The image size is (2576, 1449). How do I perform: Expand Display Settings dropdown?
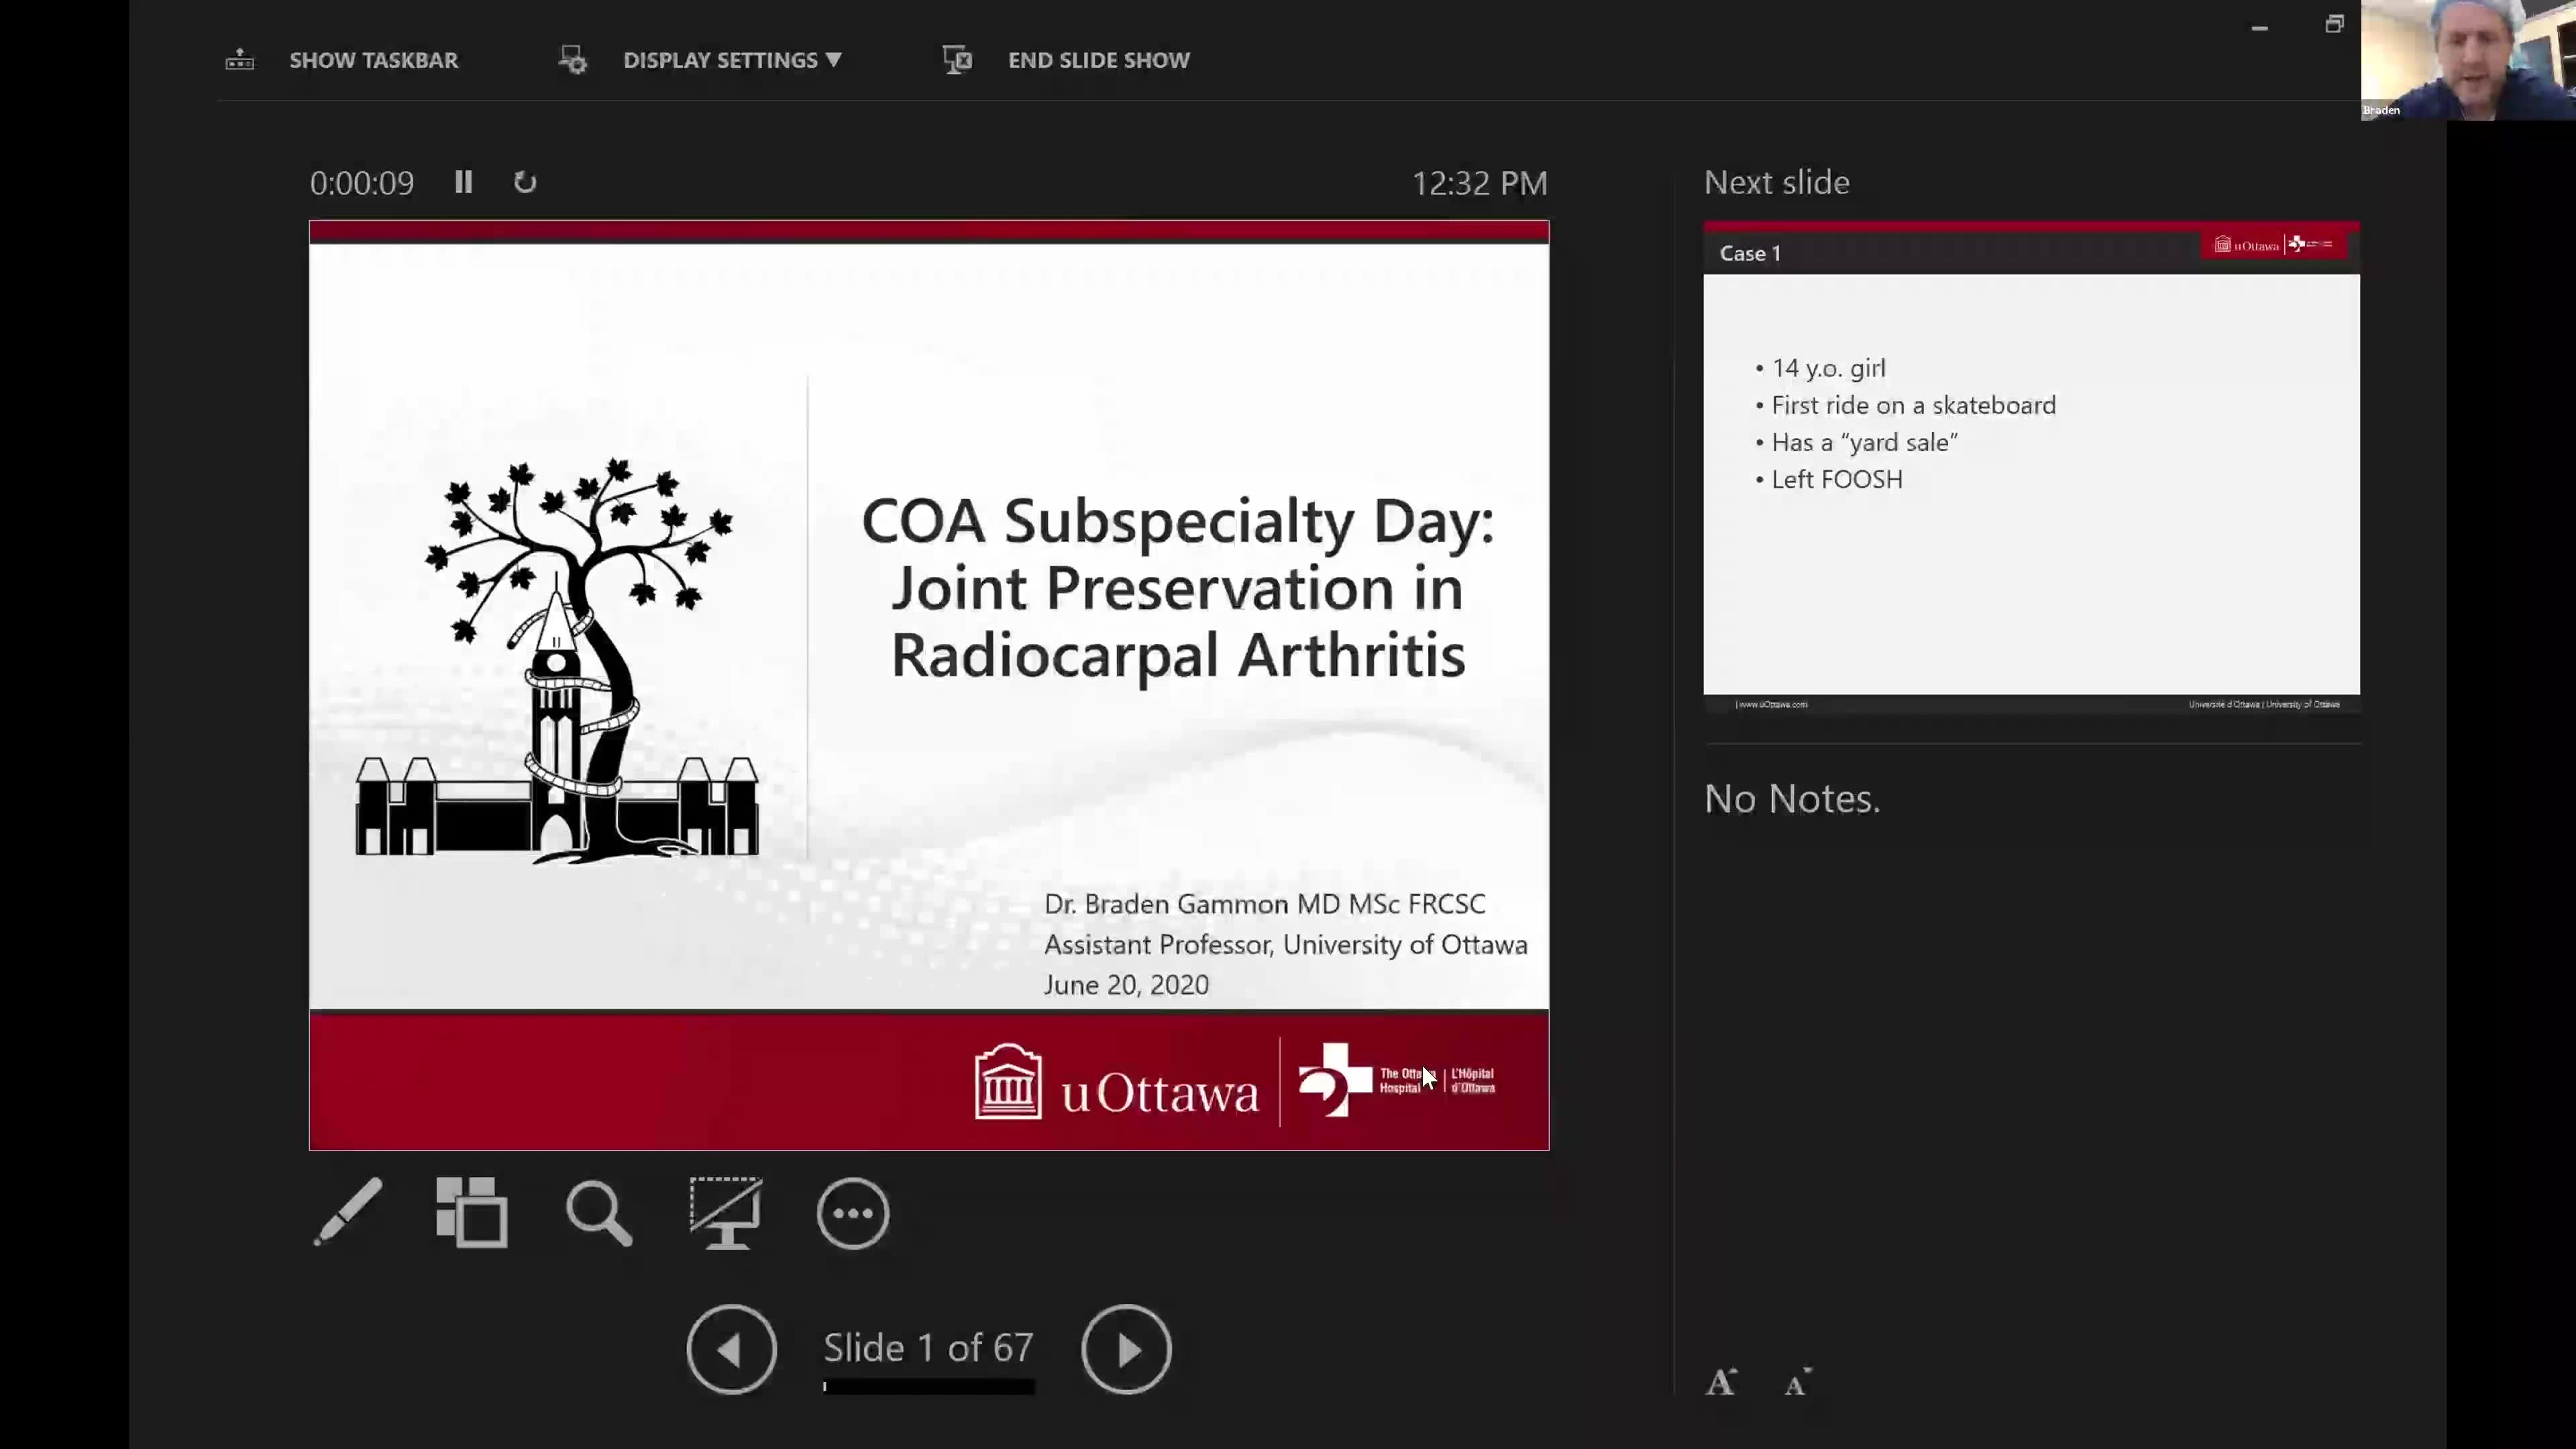[732, 60]
